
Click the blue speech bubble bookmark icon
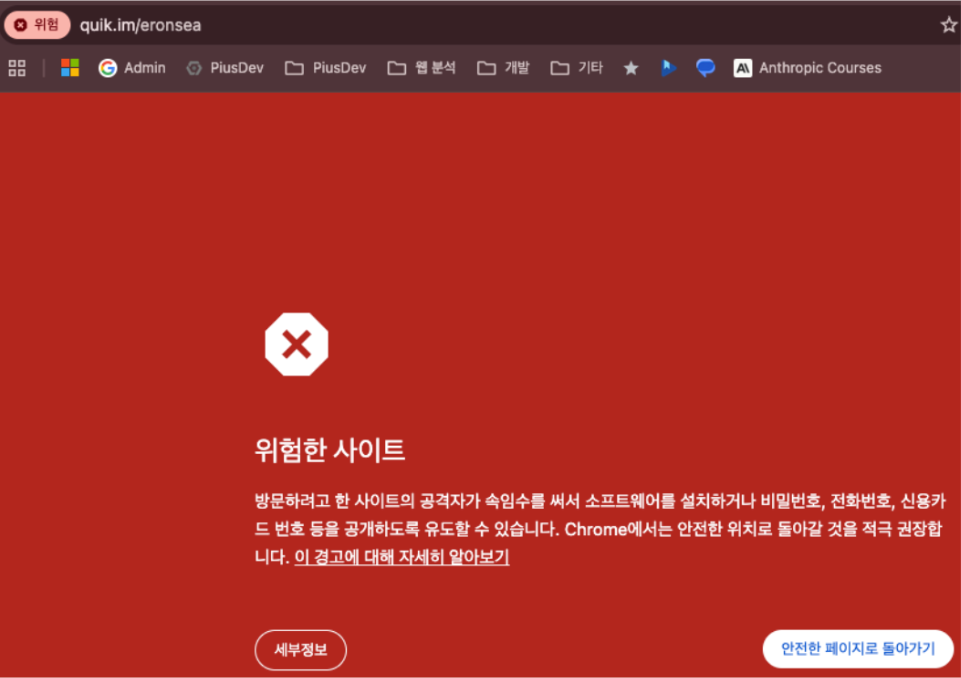705,67
